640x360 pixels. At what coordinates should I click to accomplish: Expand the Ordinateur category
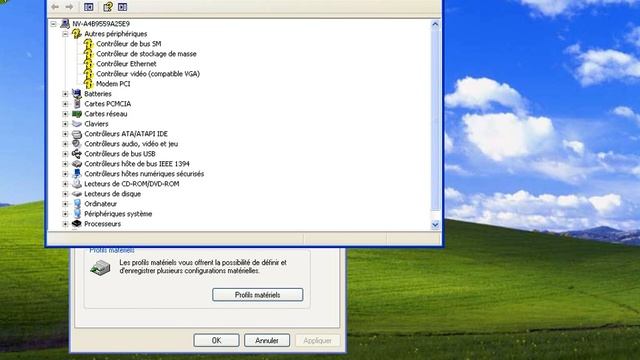[65, 204]
